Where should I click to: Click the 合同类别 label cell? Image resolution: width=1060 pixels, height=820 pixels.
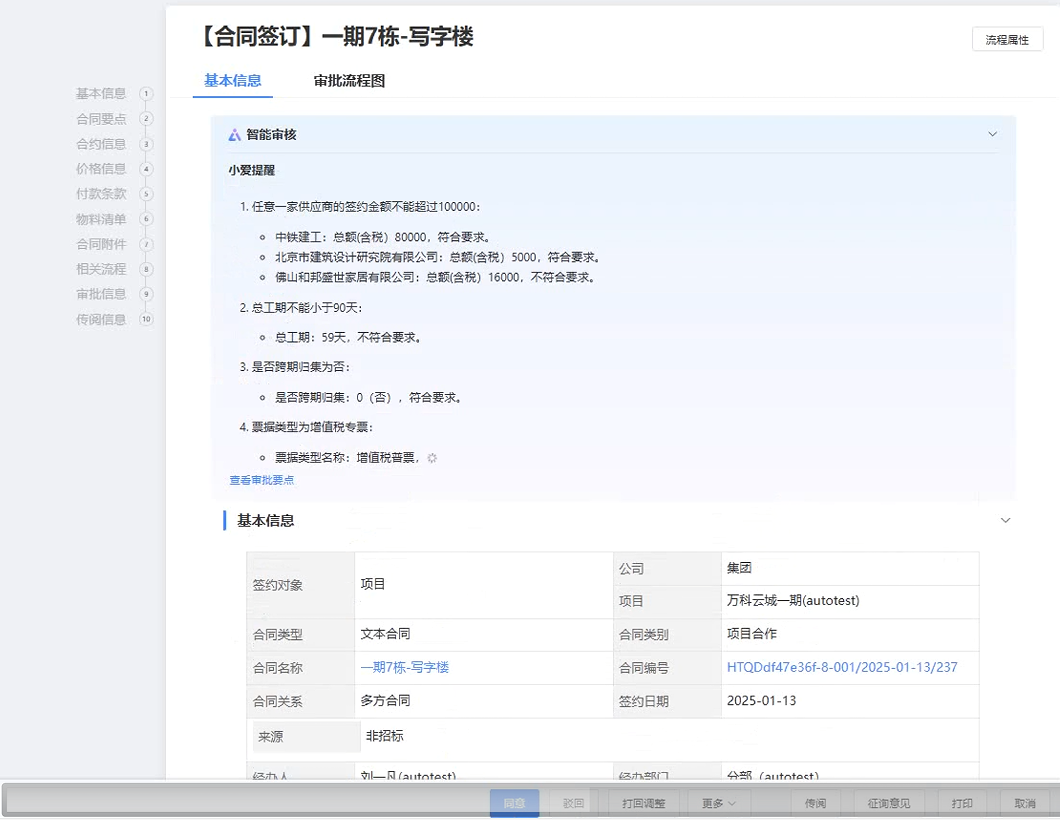pyautogui.click(x=667, y=635)
